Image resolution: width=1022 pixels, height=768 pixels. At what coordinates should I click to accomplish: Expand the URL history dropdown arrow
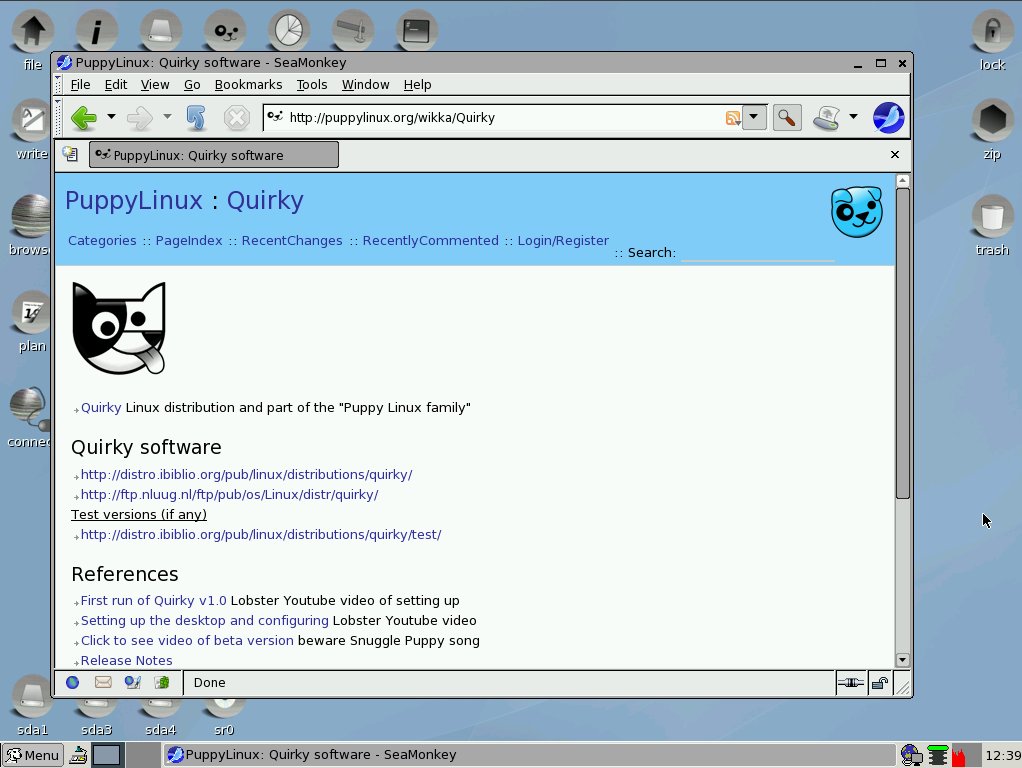click(x=754, y=117)
